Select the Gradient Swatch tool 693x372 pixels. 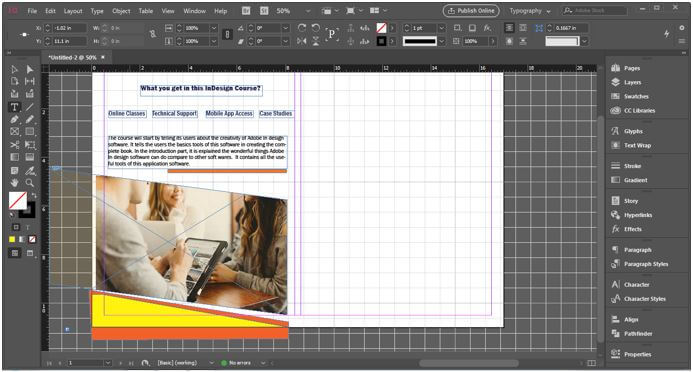(x=14, y=157)
